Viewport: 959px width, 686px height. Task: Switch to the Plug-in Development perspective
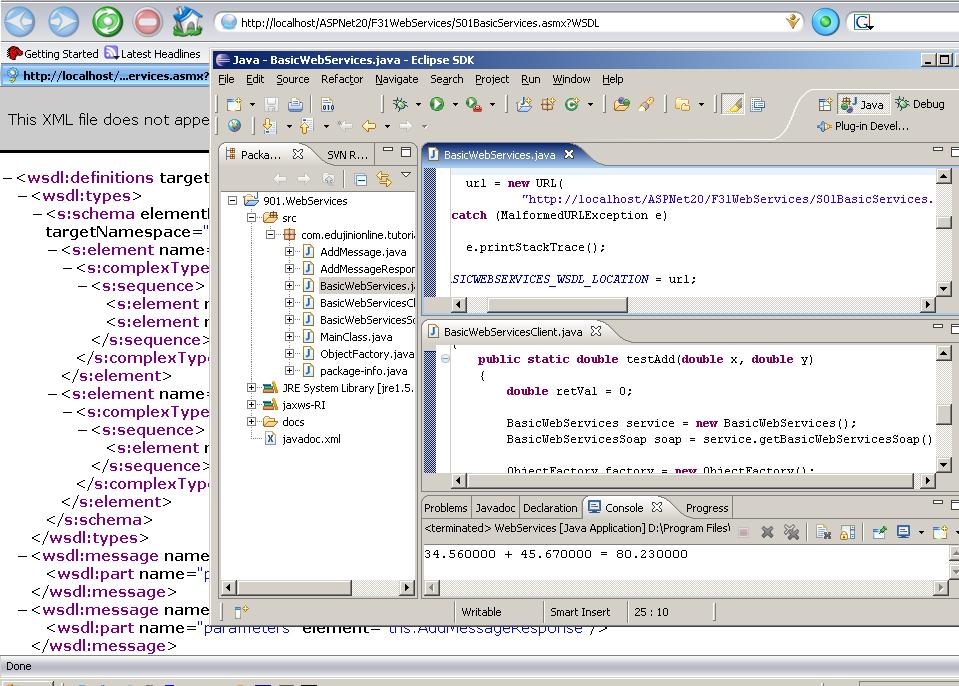coord(863,126)
